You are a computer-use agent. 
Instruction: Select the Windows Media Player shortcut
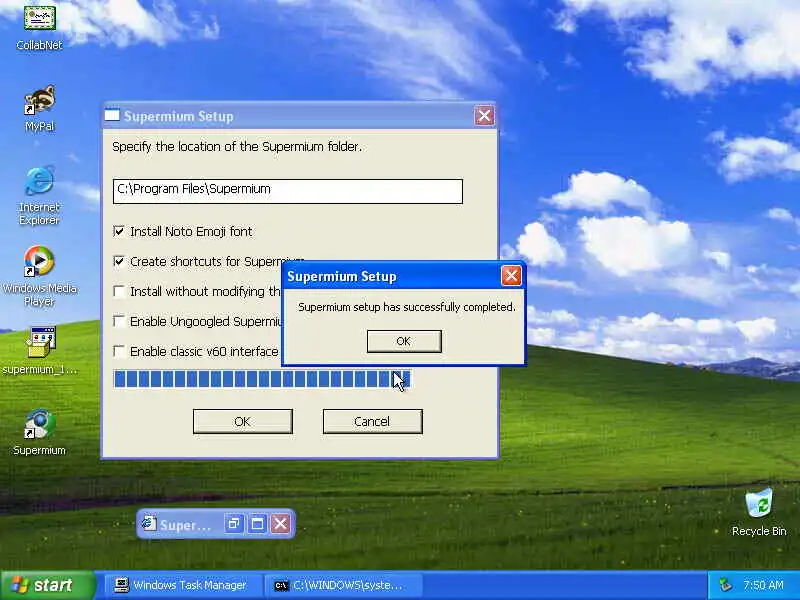[x=39, y=276]
